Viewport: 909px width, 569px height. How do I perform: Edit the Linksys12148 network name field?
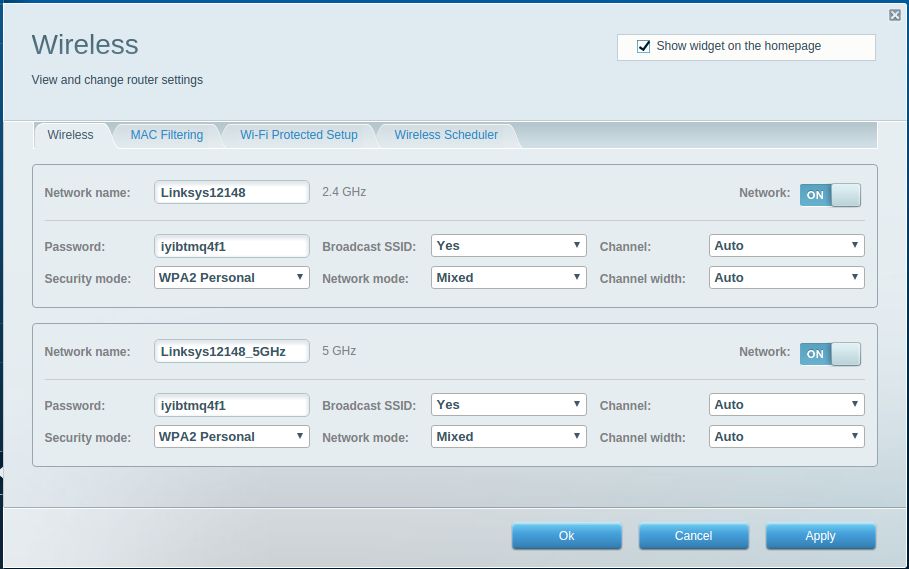[x=231, y=192]
